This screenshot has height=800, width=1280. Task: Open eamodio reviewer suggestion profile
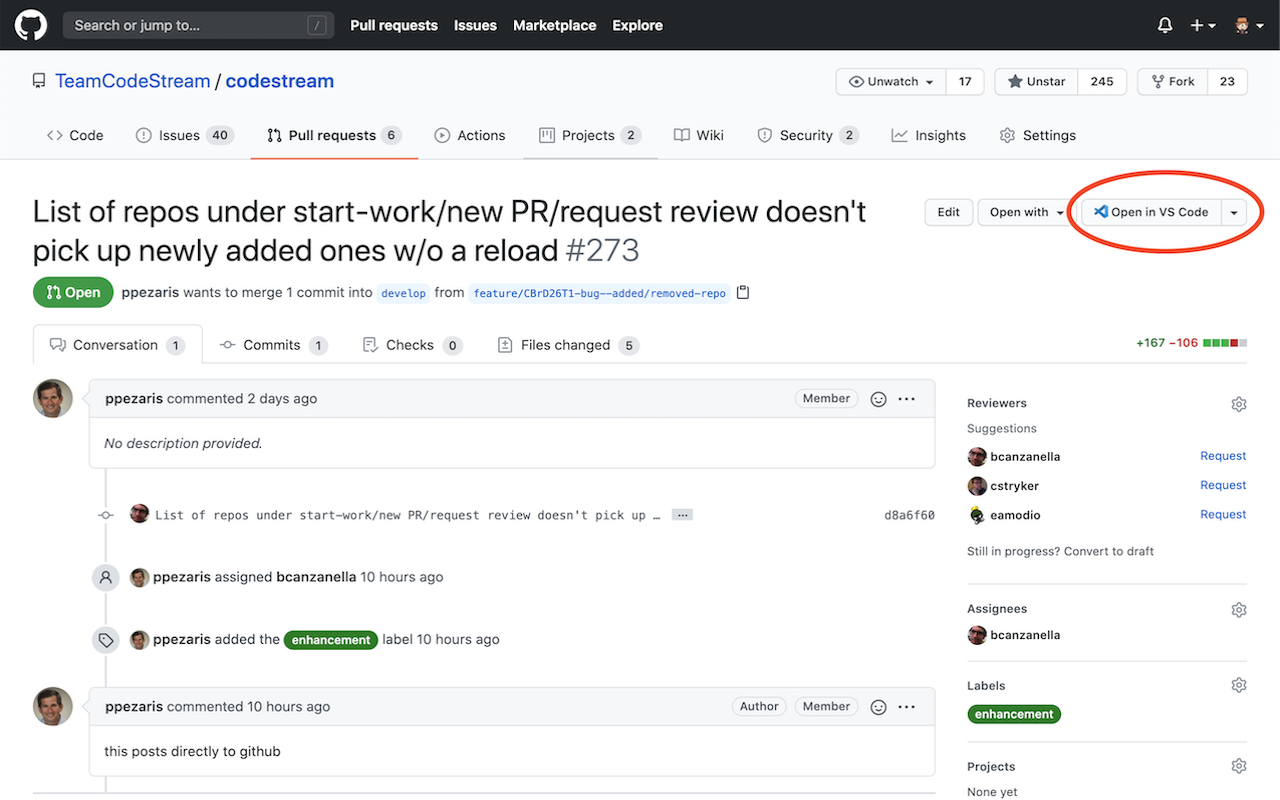pyautogui.click(x=1015, y=515)
